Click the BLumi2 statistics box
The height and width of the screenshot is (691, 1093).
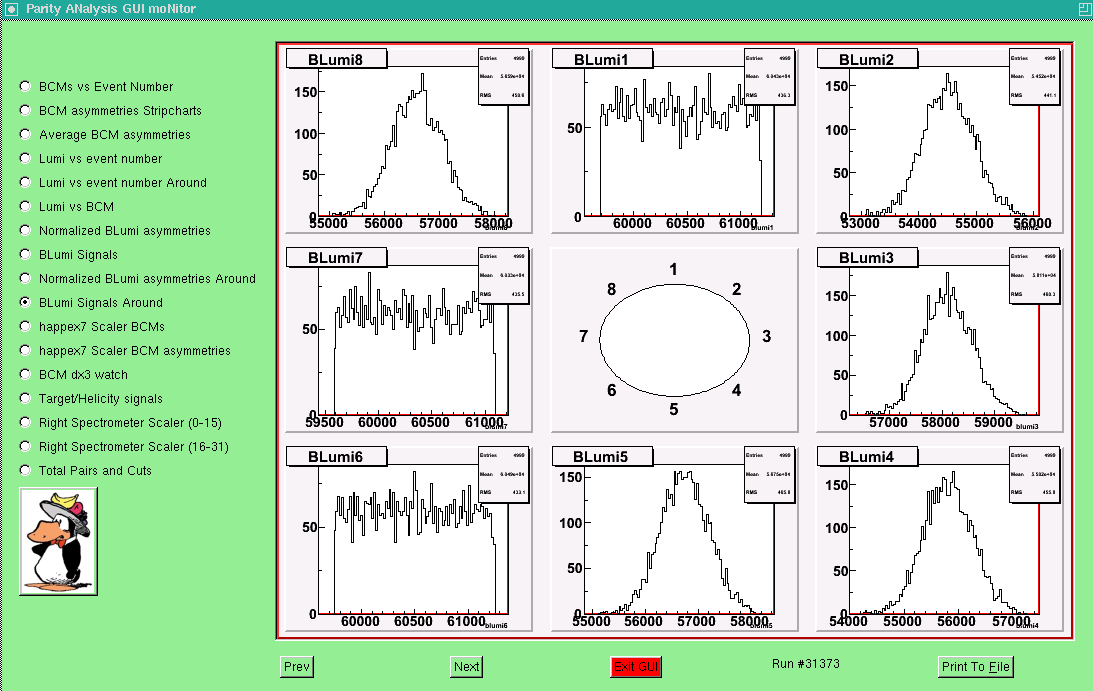coord(1035,77)
